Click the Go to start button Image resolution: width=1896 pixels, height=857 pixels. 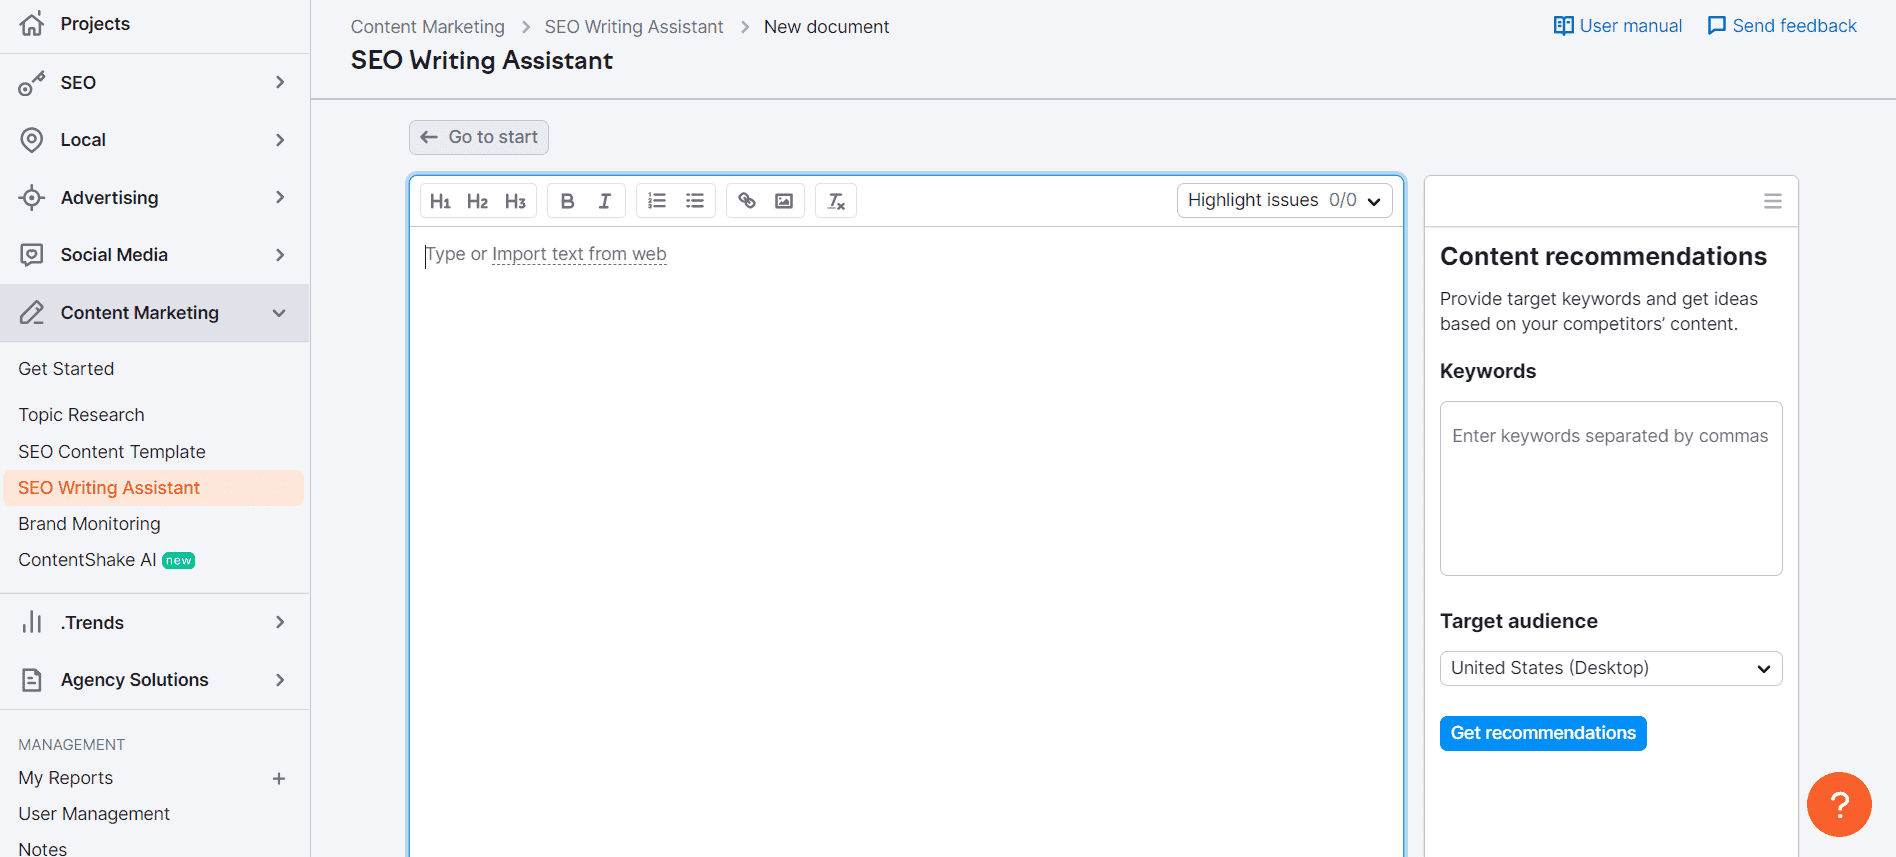479,137
